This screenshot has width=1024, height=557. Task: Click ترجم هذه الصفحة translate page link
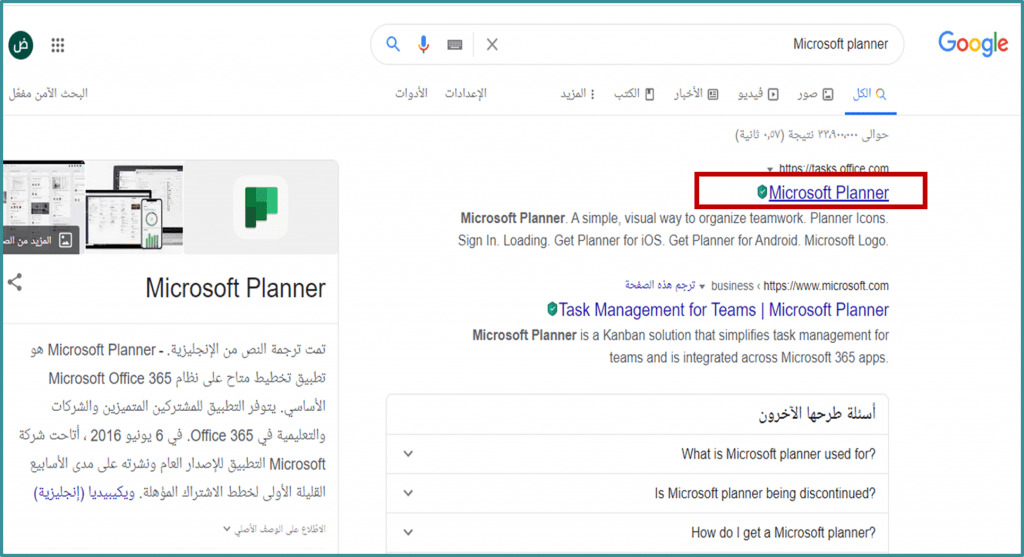(660, 285)
